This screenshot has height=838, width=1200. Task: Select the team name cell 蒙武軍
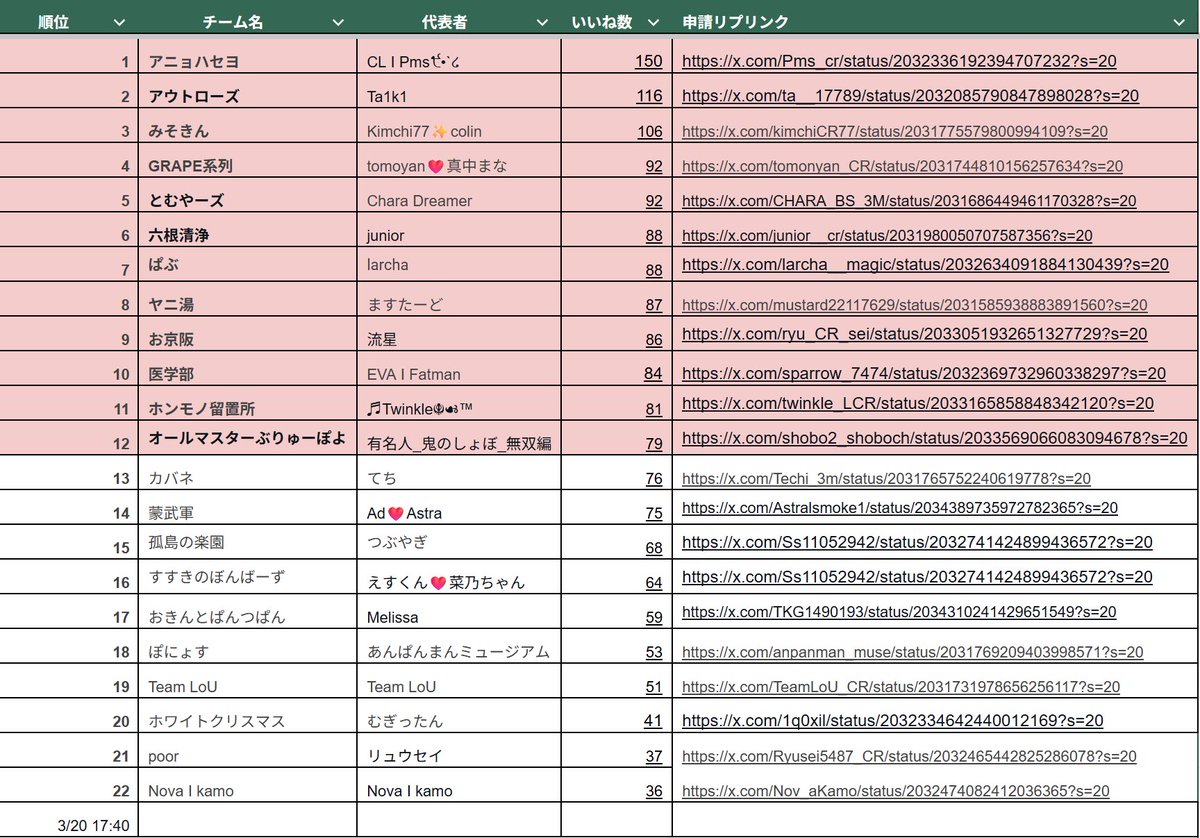(x=248, y=508)
